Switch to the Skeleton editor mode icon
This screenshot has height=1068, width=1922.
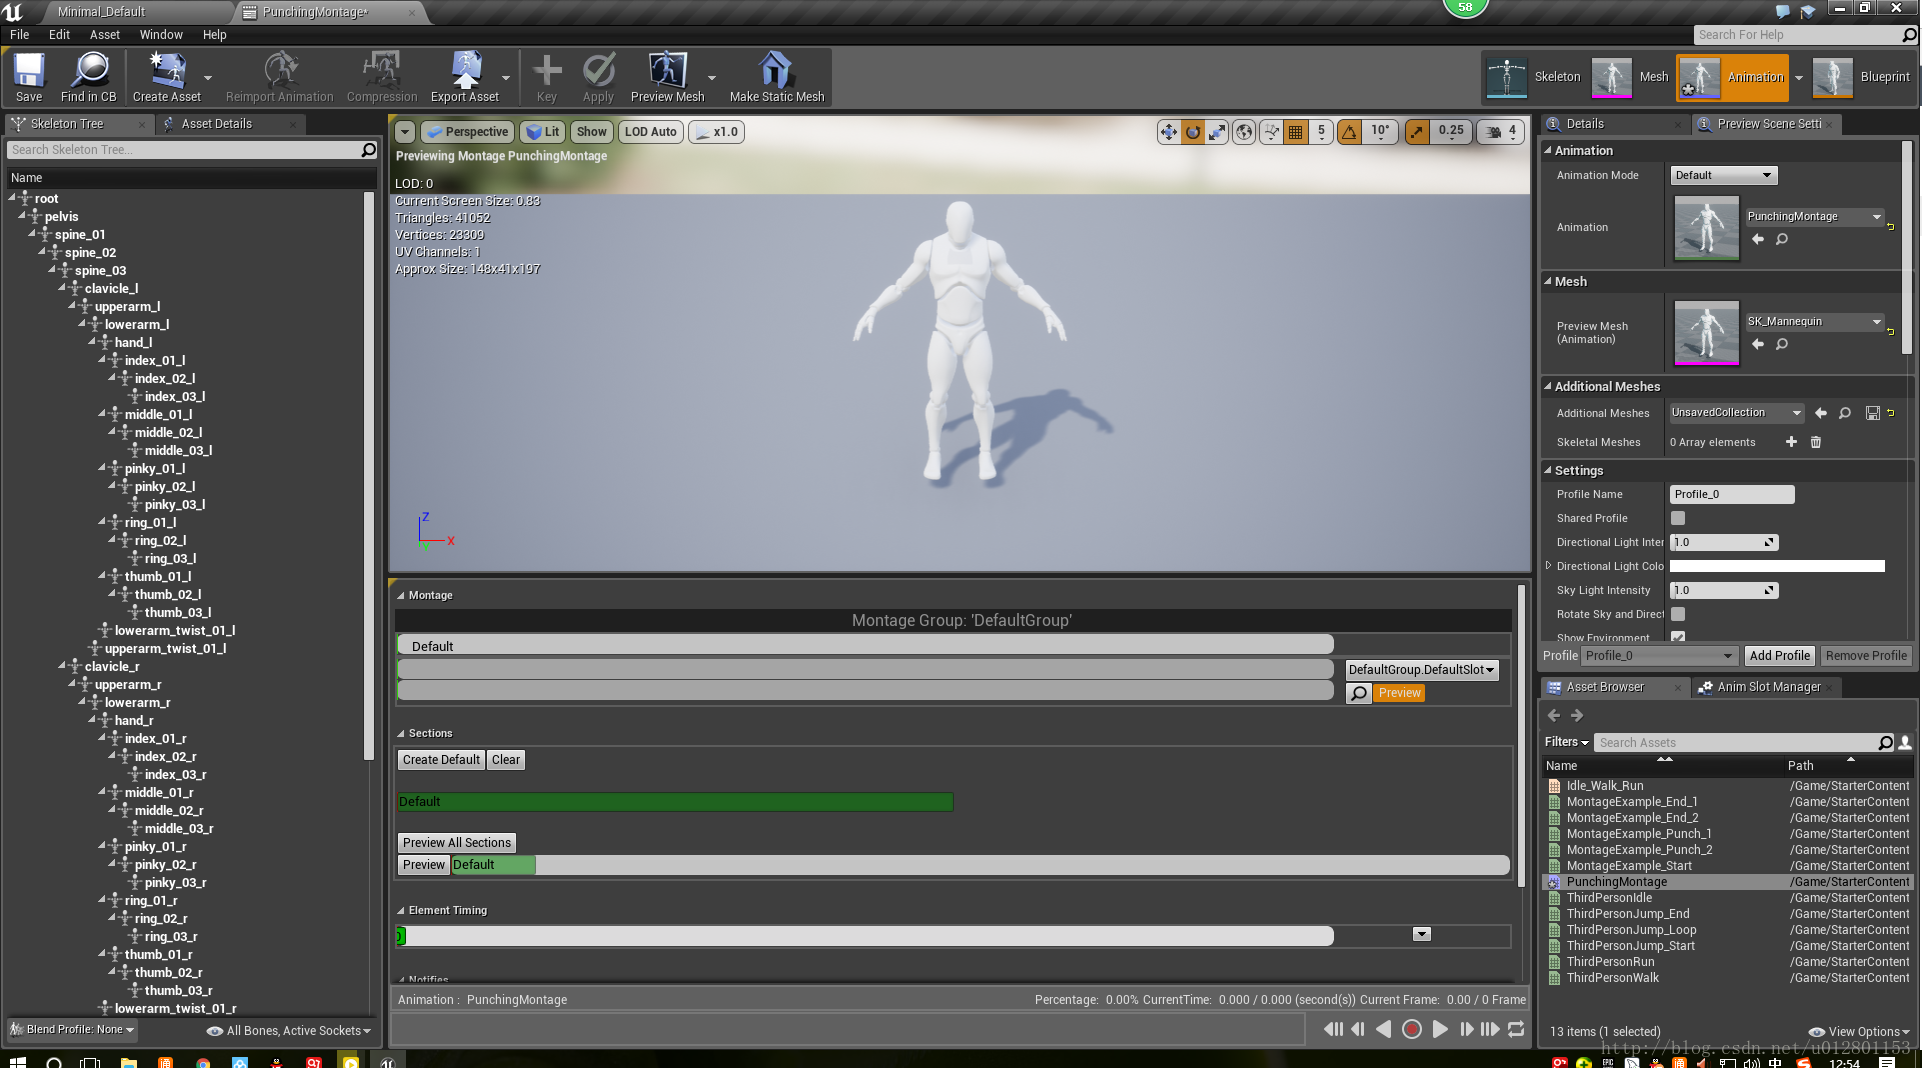tap(1510, 77)
